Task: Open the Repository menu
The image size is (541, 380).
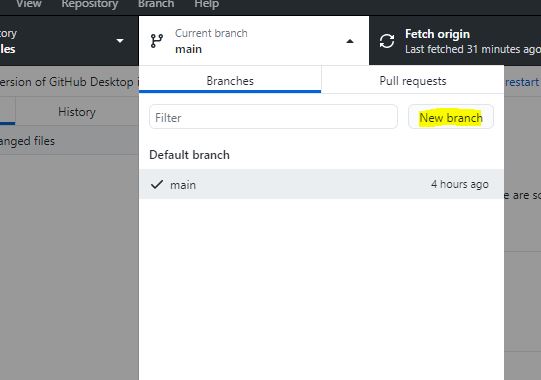Action: click(90, 4)
